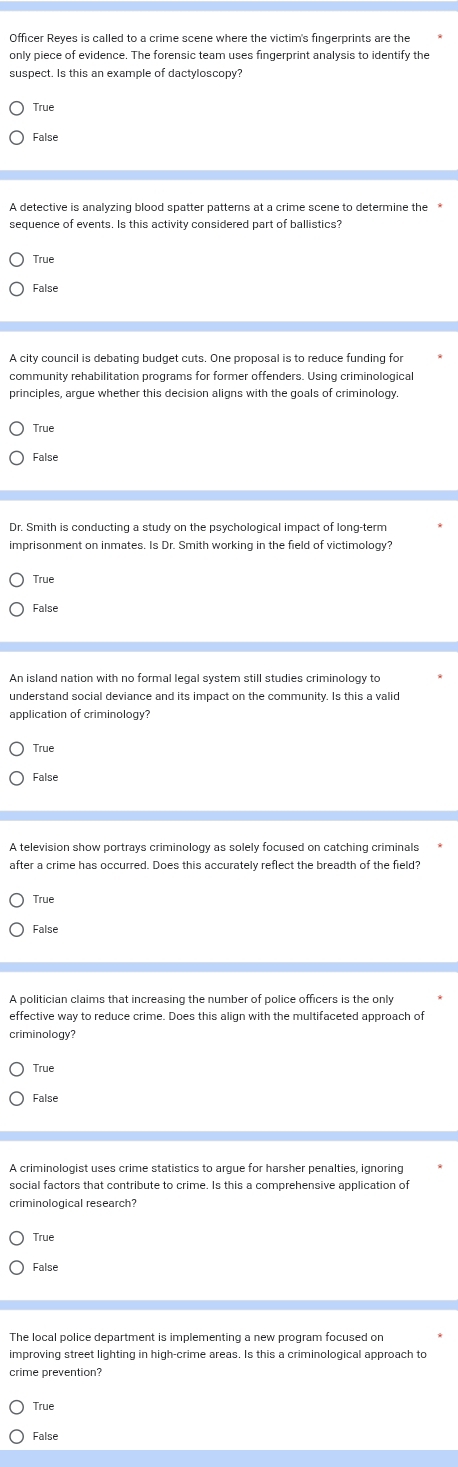Mark False for city council budget cuts question
Image resolution: width=458 pixels, height=1467 pixels.
point(16,457)
